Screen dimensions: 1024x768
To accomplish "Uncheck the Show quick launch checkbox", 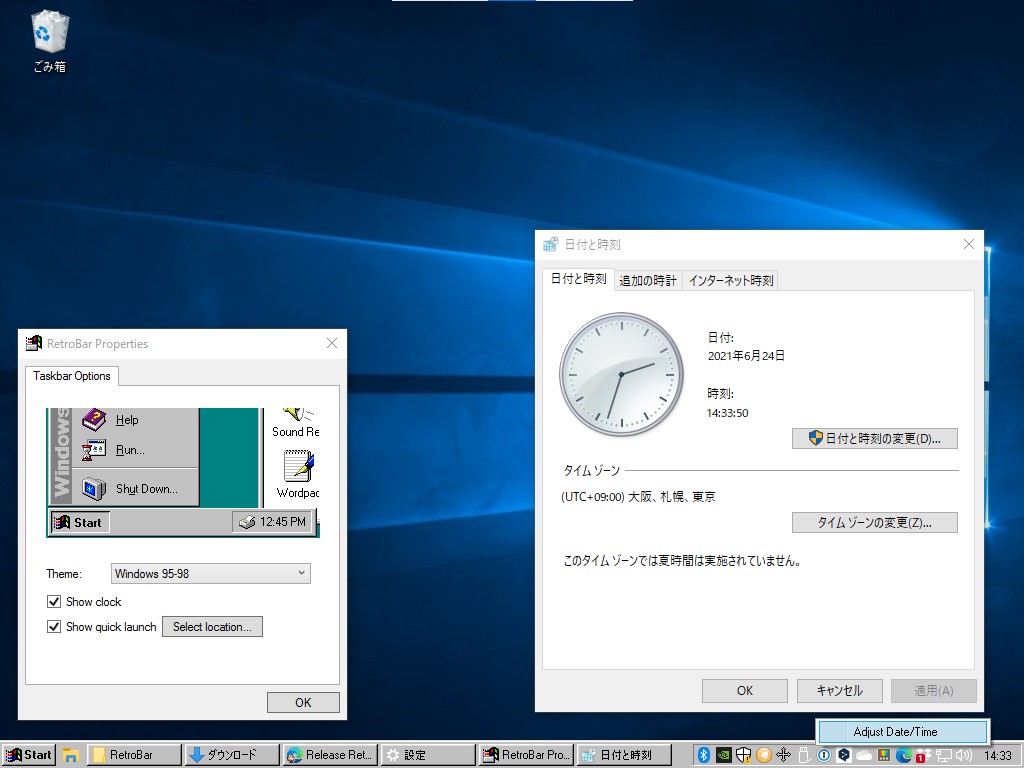I will click(54, 626).
